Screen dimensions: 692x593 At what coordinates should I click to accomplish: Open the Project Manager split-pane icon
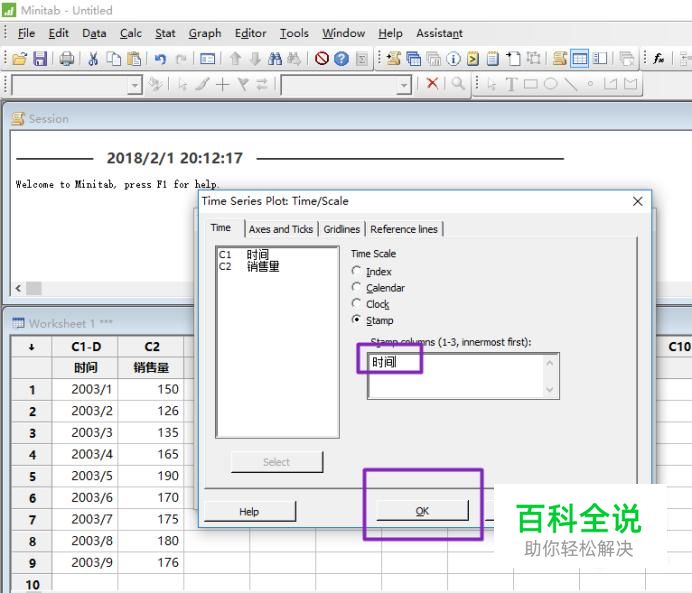tap(599, 59)
